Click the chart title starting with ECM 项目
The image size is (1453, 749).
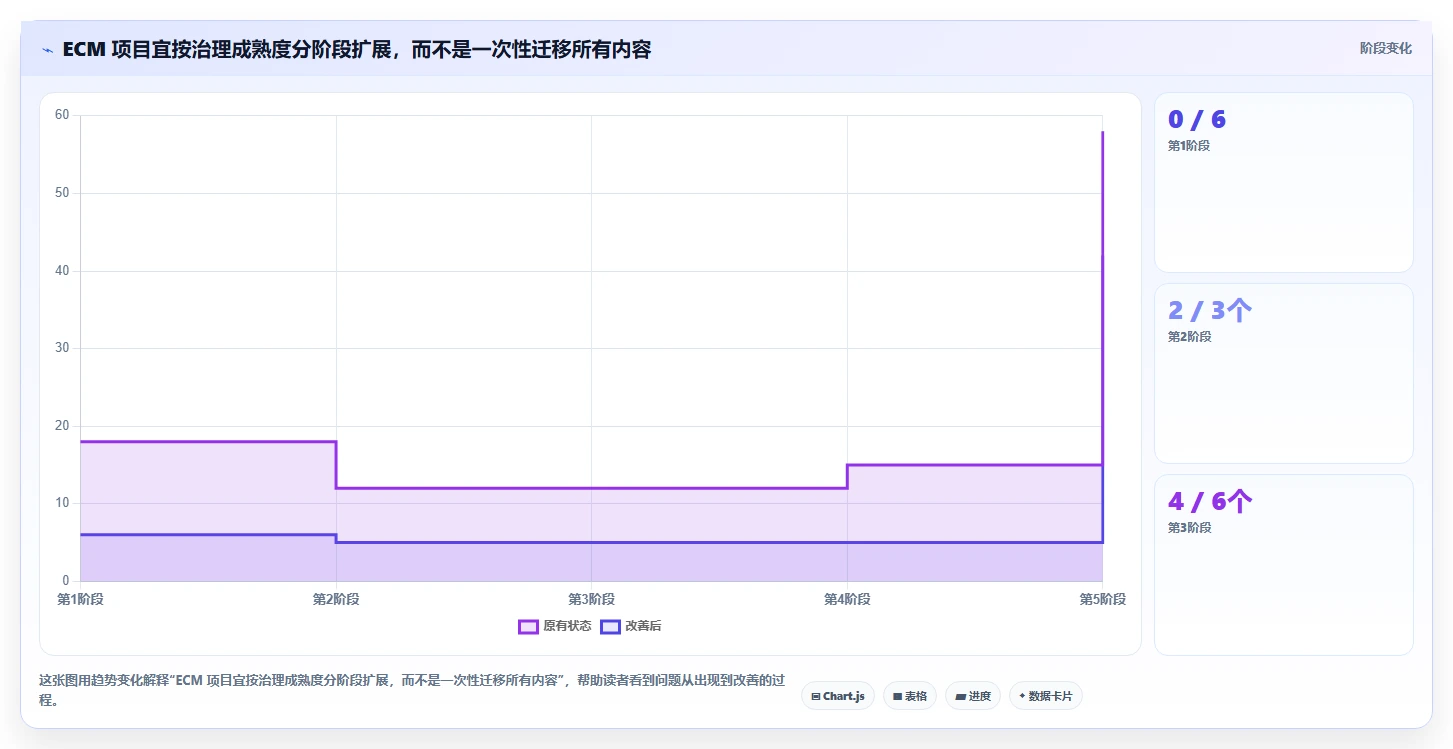(357, 50)
